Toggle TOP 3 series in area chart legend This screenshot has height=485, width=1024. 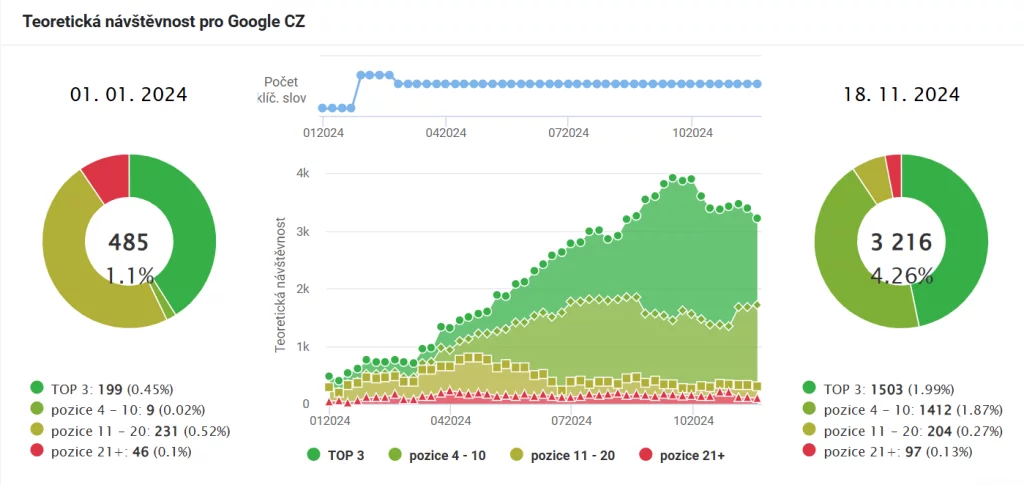336,456
